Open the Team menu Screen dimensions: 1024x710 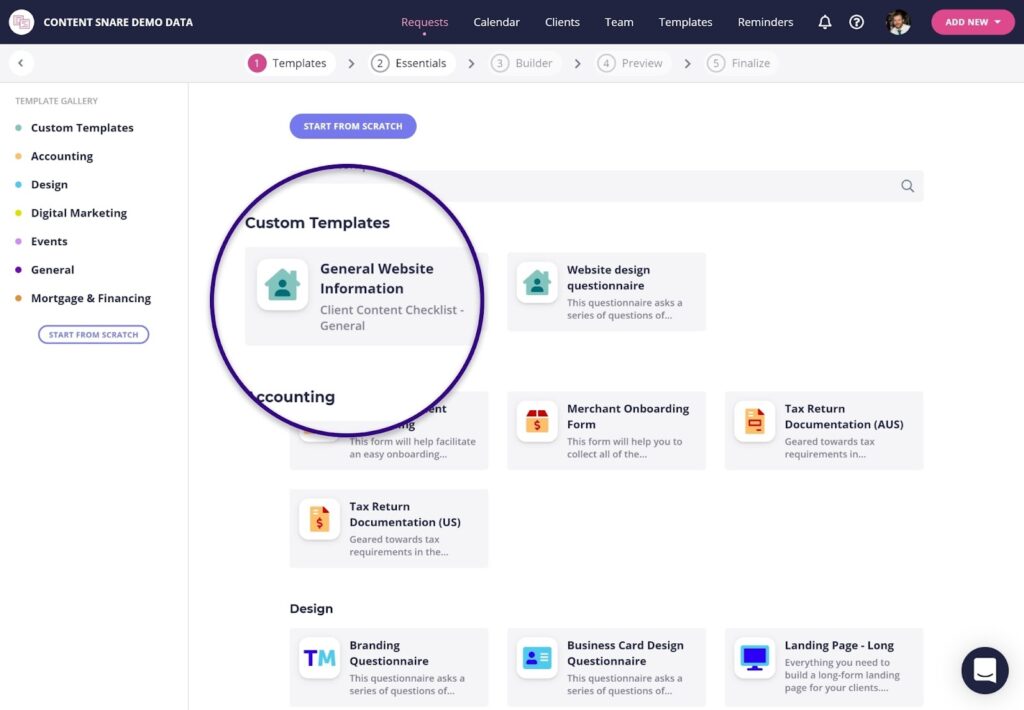[619, 22]
